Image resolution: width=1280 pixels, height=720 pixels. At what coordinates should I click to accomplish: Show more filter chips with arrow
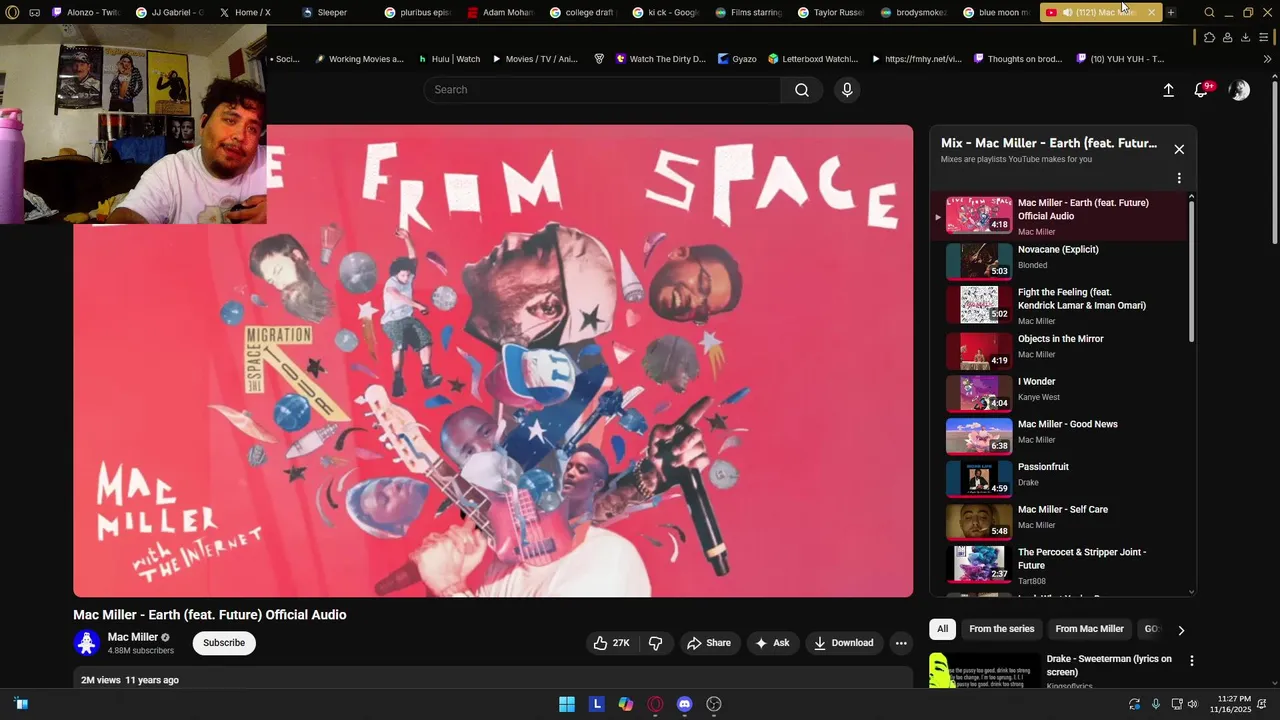[1181, 630]
